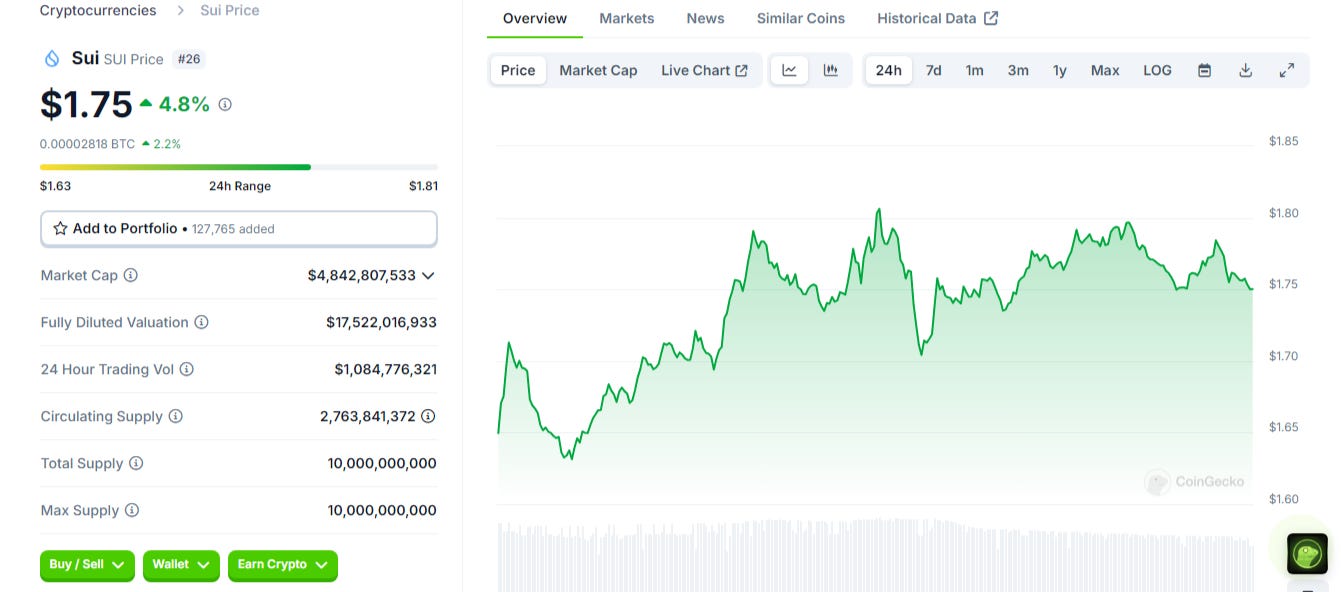Select 1m time range

(x=974, y=70)
